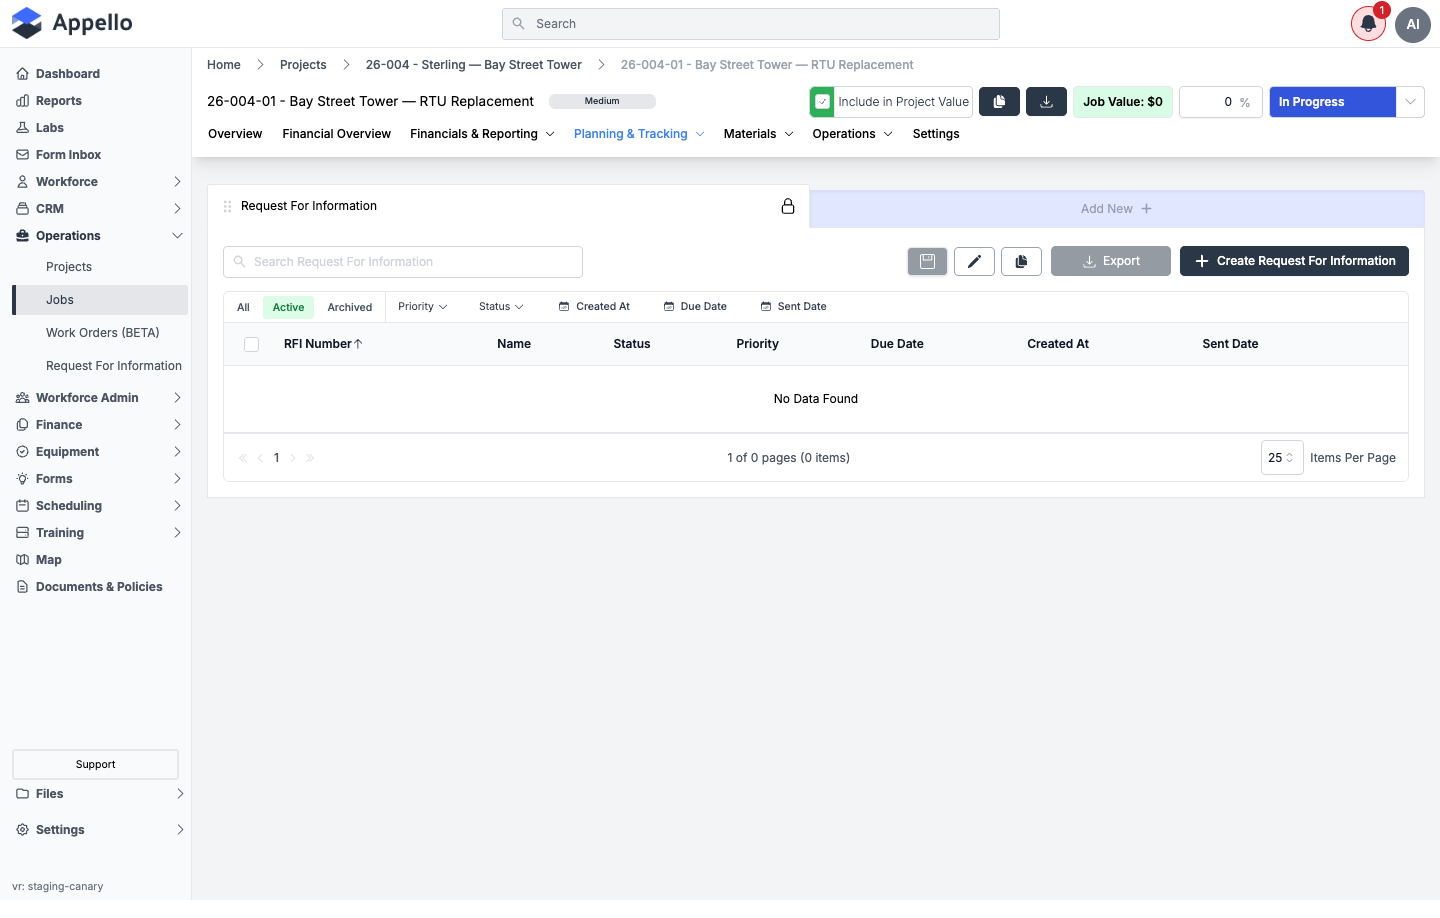This screenshot has height=918, width=1440.
Task: Click the Add New panel button
Action: (x=1116, y=209)
